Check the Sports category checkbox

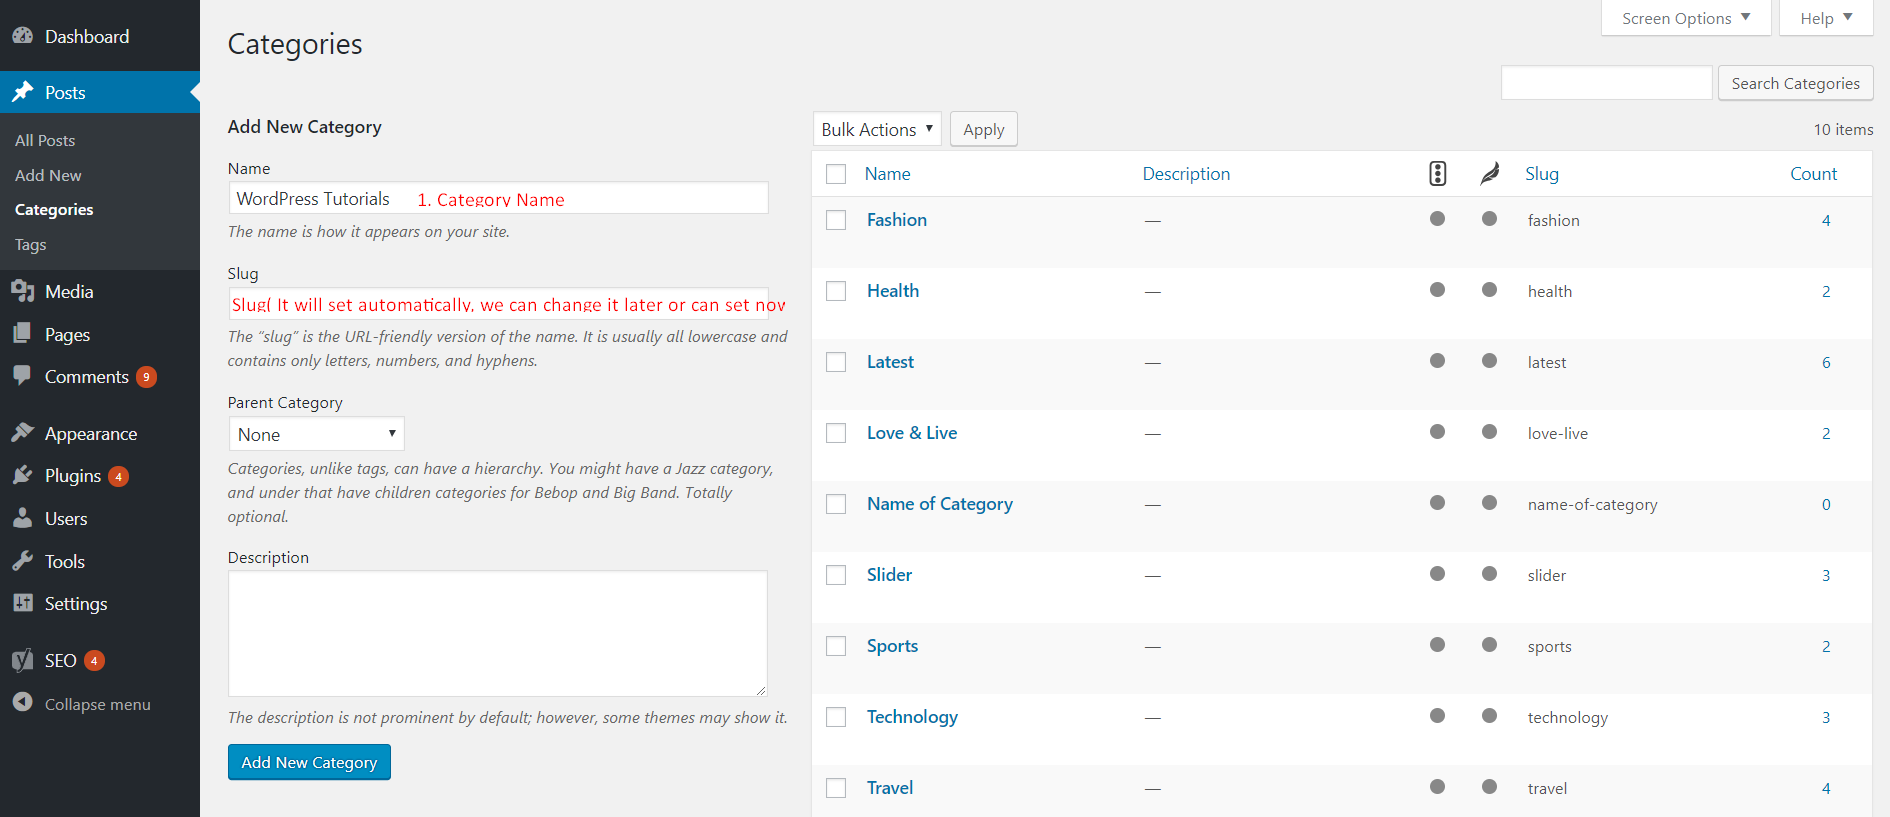(836, 646)
